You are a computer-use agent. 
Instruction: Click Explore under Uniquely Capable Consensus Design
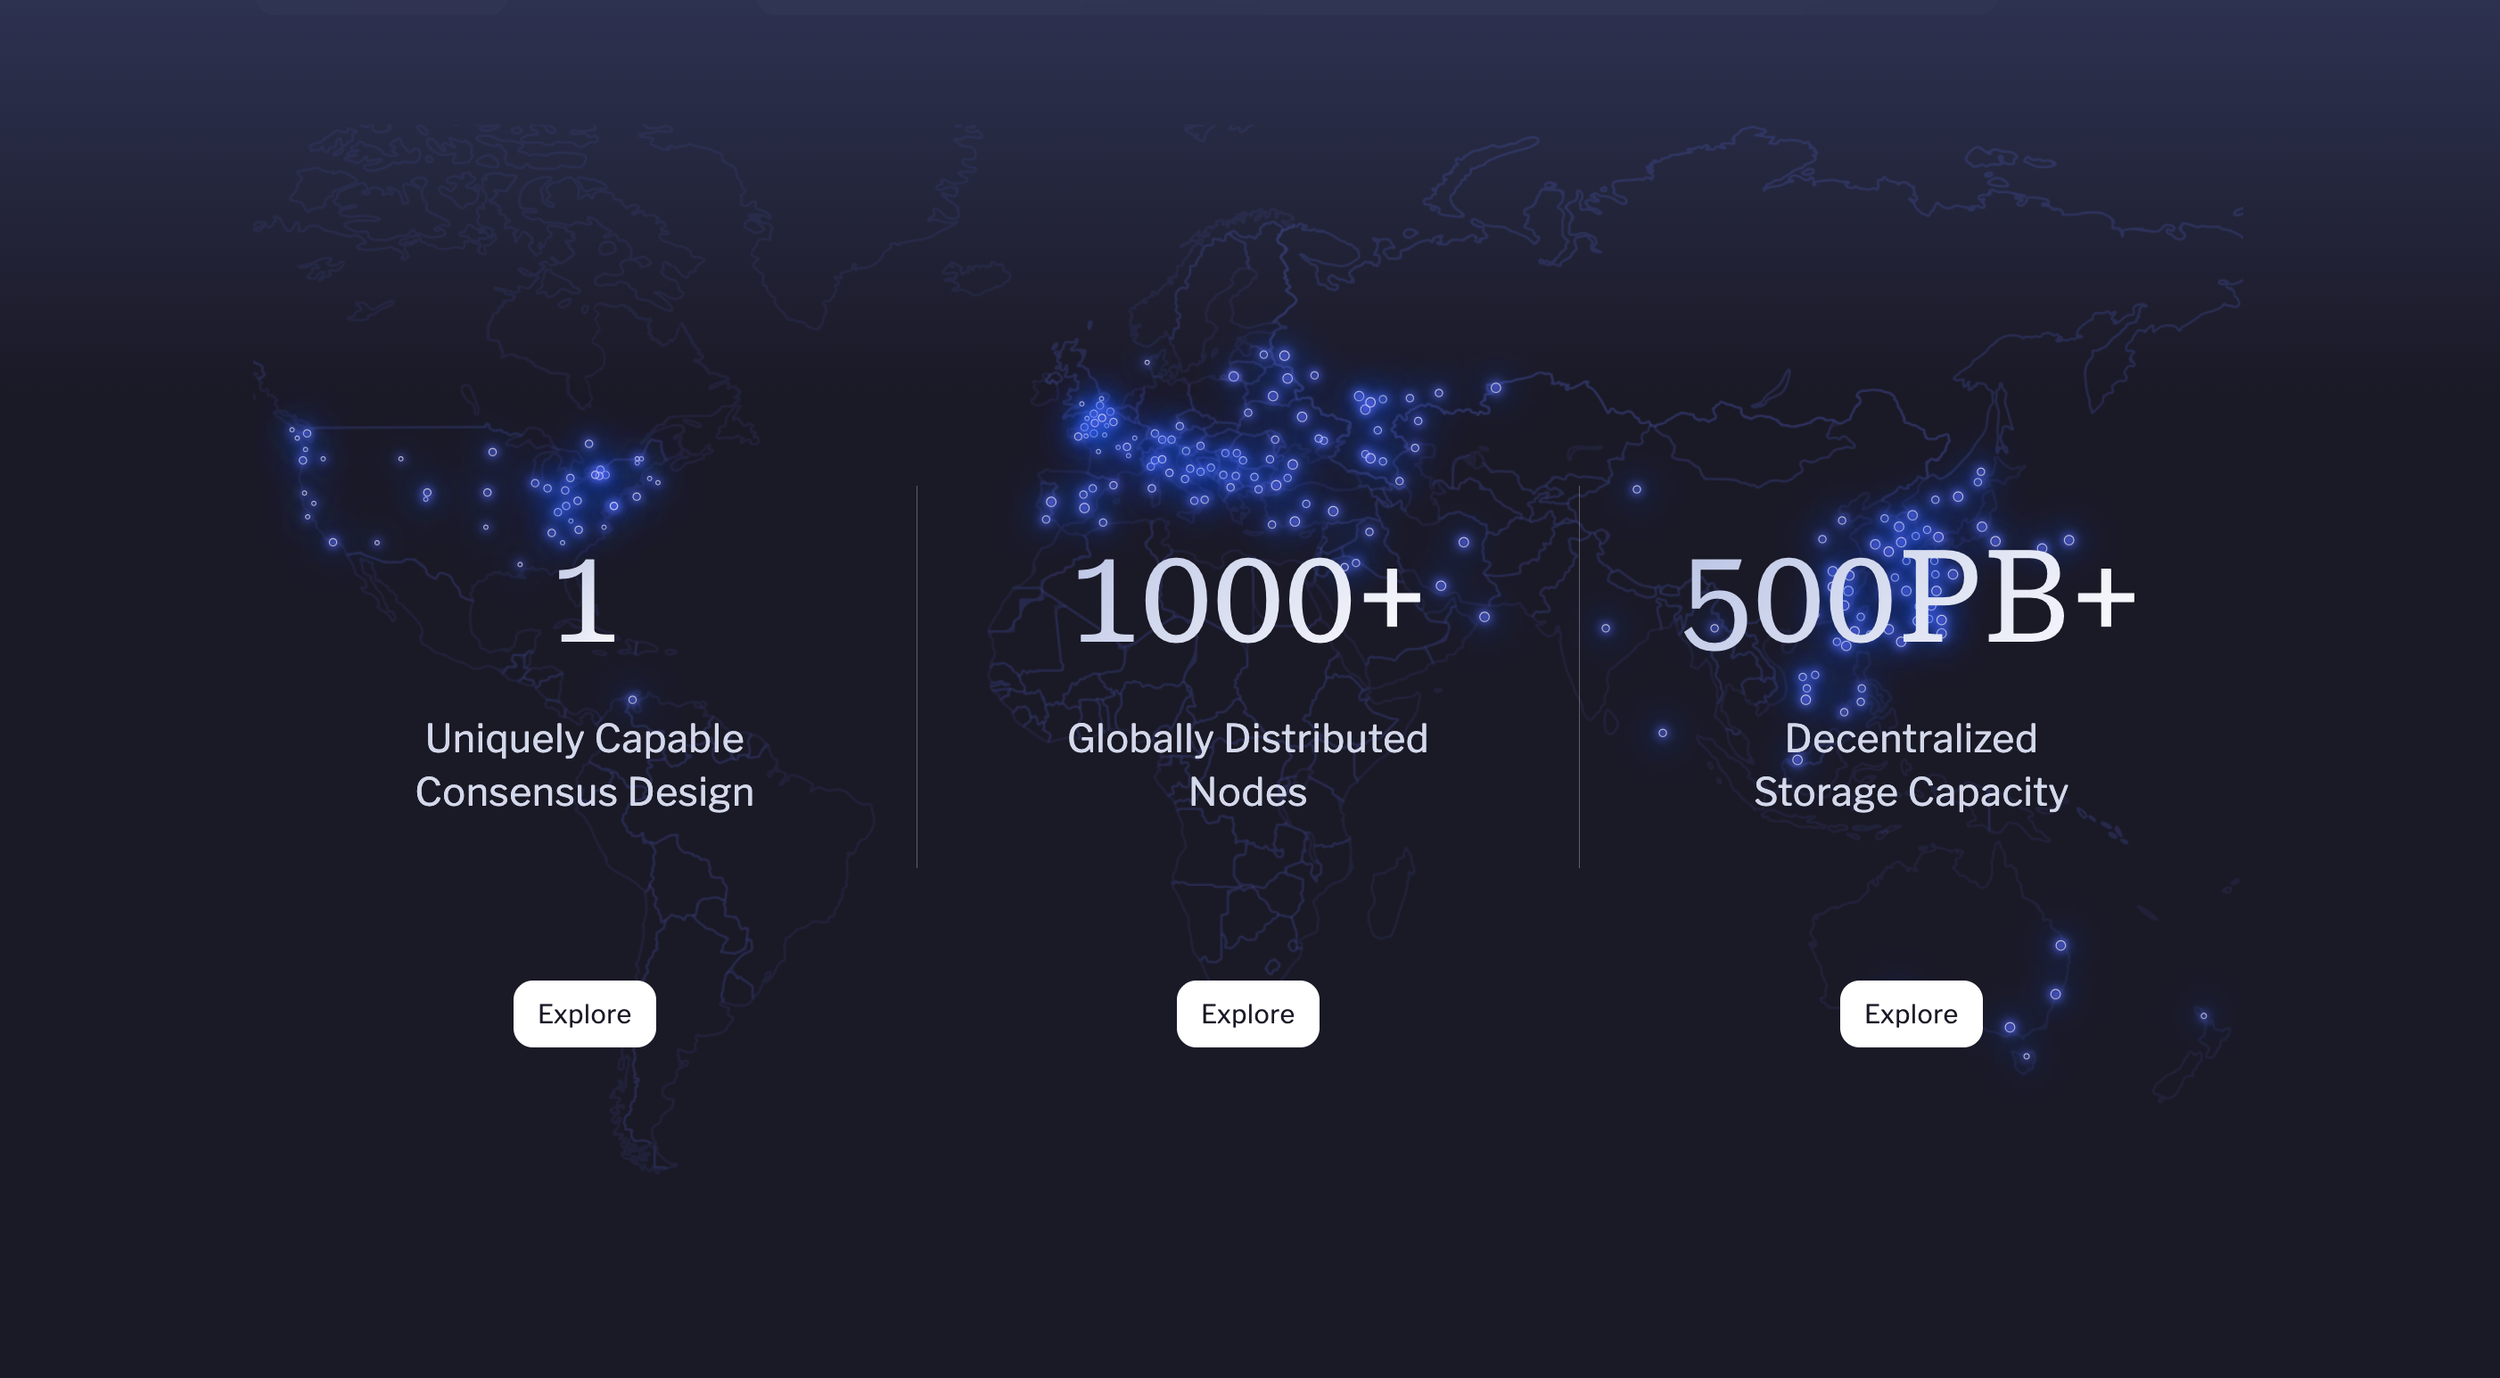coord(584,1014)
